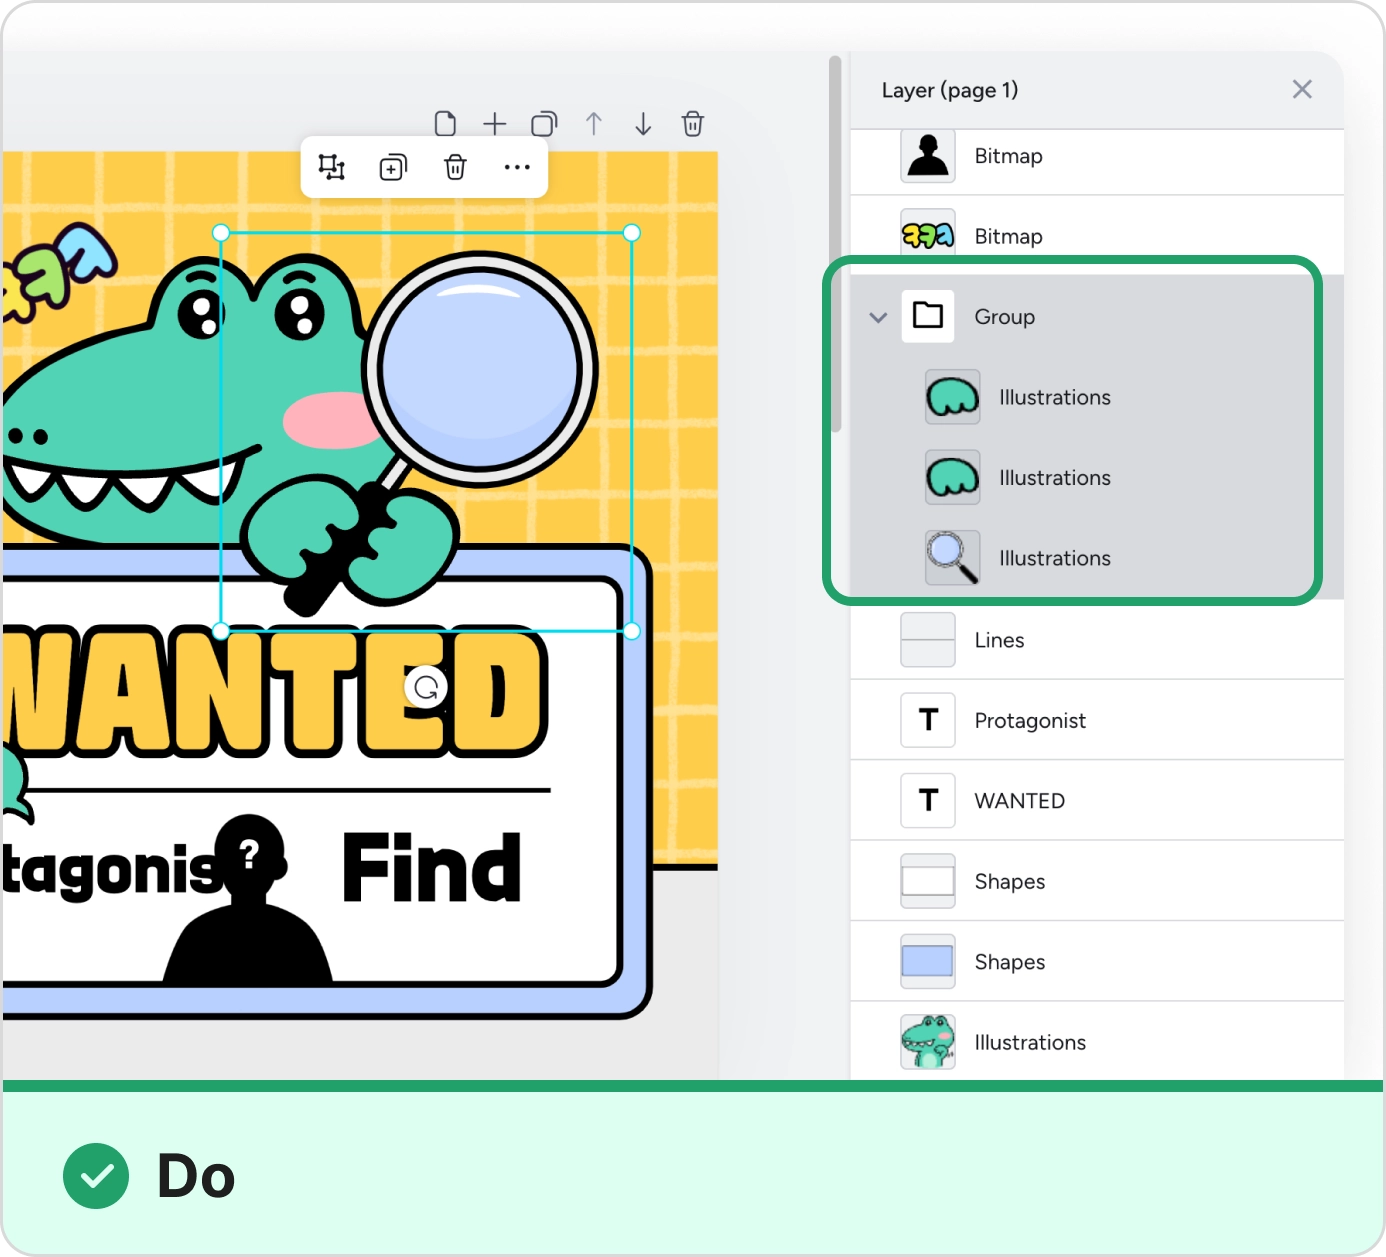
Task: Select the Lines layer
Action: pyautogui.click(x=999, y=640)
